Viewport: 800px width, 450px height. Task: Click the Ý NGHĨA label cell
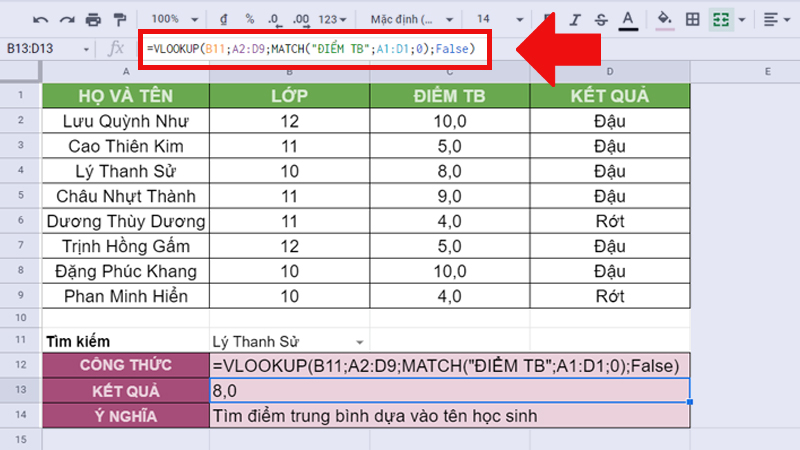point(126,416)
